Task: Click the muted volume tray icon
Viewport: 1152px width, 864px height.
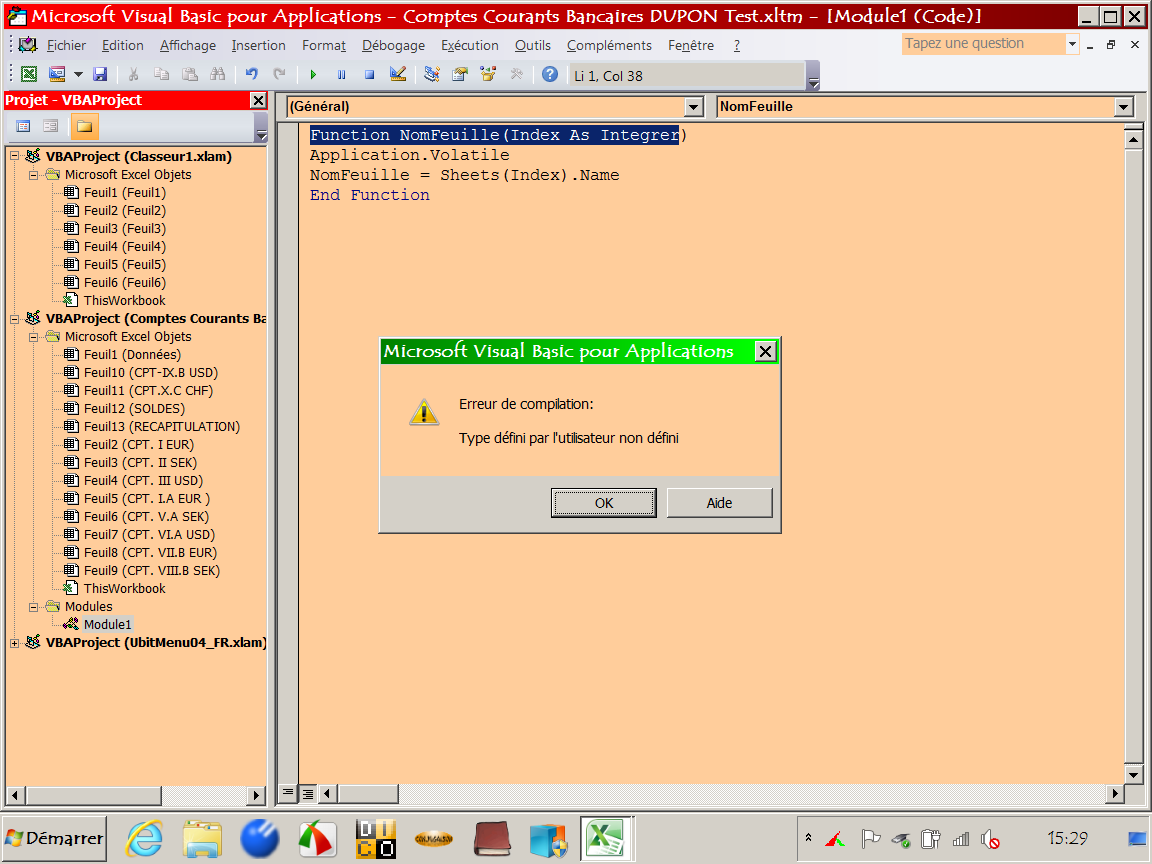Action: (x=990, y=838)
